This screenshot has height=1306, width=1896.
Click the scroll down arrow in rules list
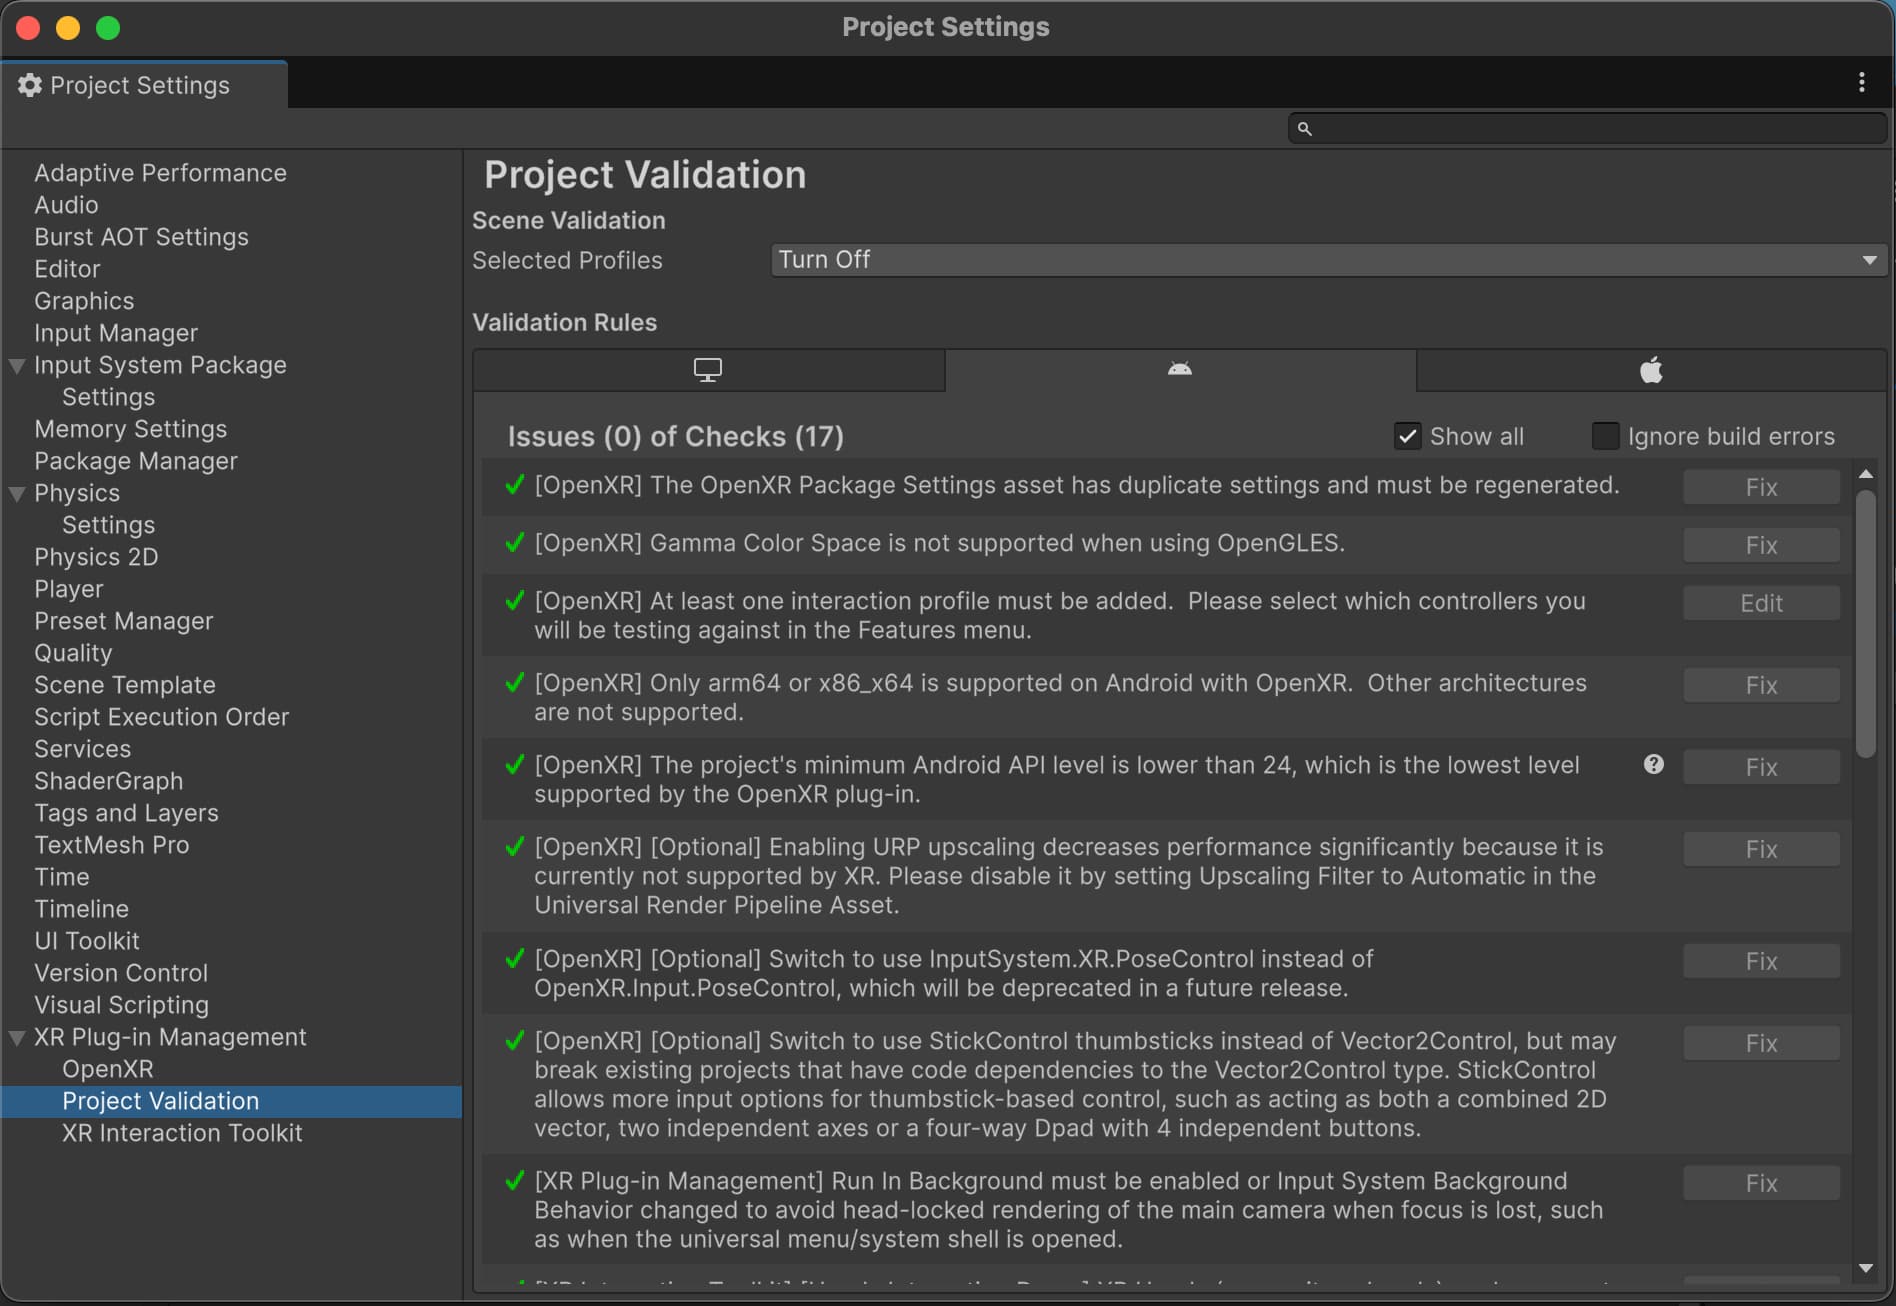tap(1866, 1268)
